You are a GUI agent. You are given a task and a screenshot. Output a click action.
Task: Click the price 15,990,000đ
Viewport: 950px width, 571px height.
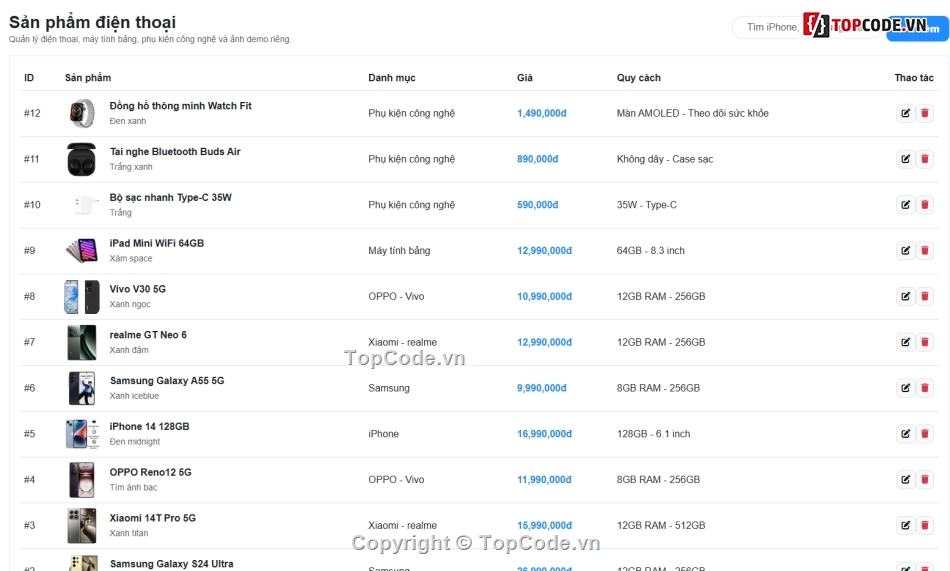point(544,525)
